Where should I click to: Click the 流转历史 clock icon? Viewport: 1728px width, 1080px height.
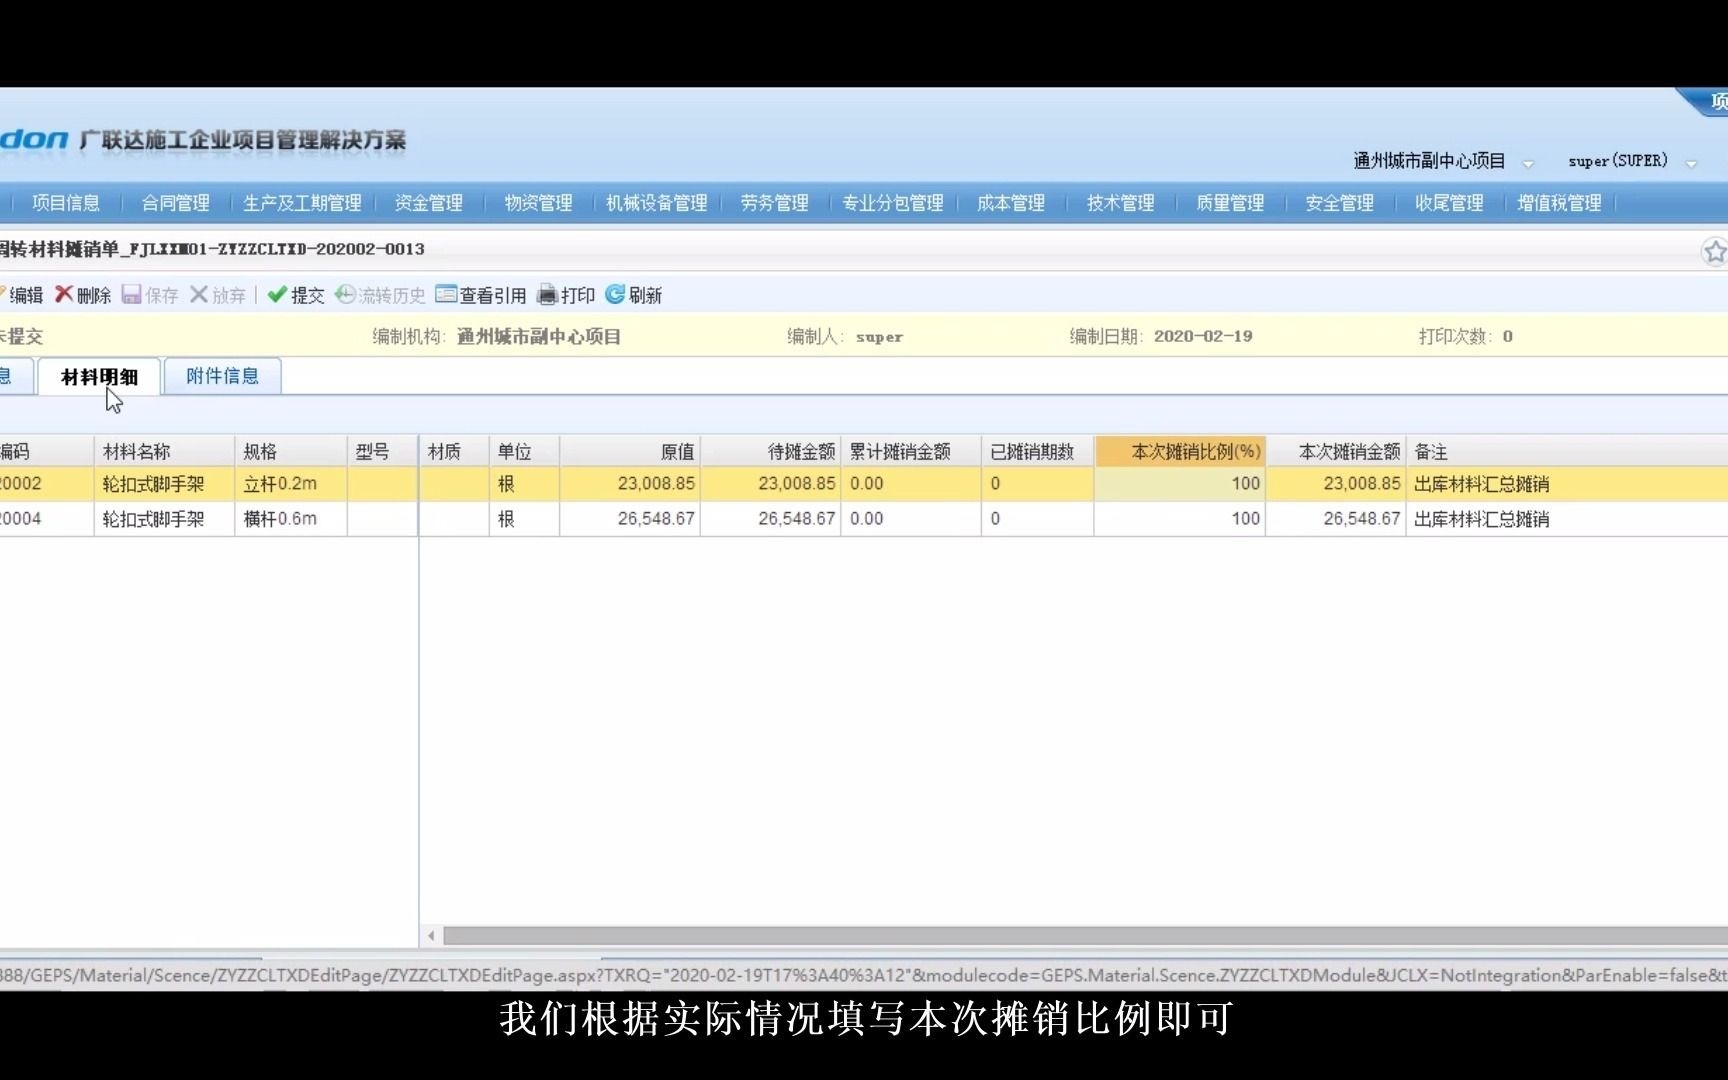tap(345, 294)
